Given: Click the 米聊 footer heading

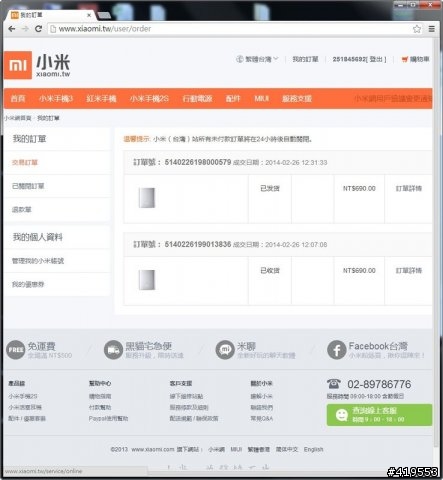Looking at the screenshot, I should coord(246,346).
